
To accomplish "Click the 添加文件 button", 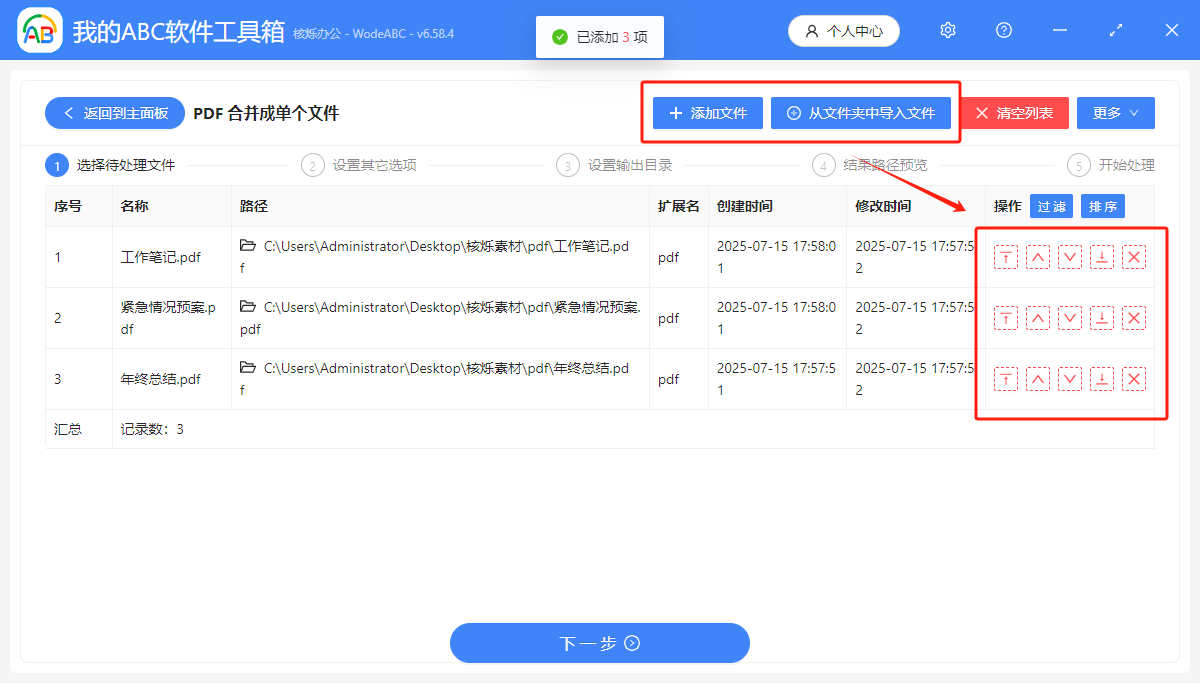I will tap(707, 112).
